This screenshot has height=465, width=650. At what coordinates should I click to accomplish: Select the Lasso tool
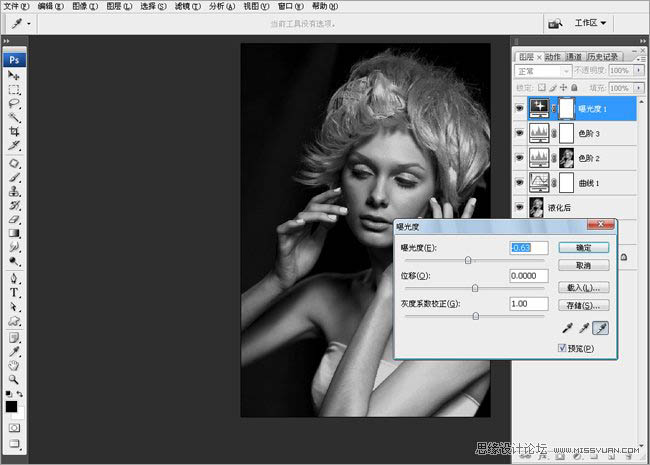[14, 103]
